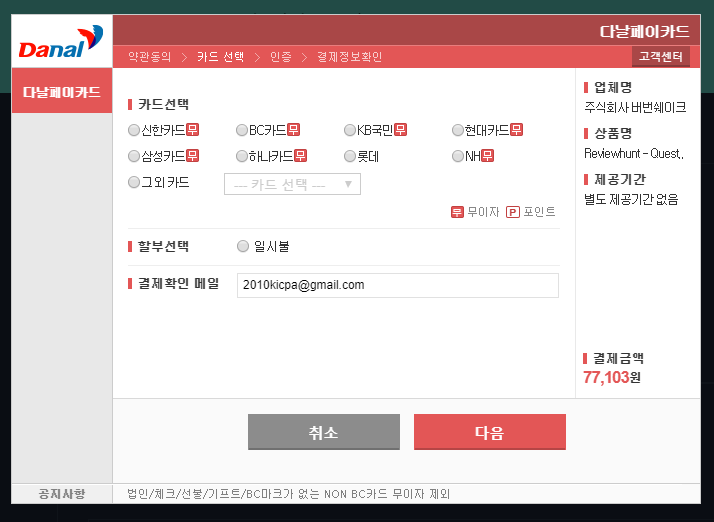Click the 77,103원 payment amount

tap(612, 377)
